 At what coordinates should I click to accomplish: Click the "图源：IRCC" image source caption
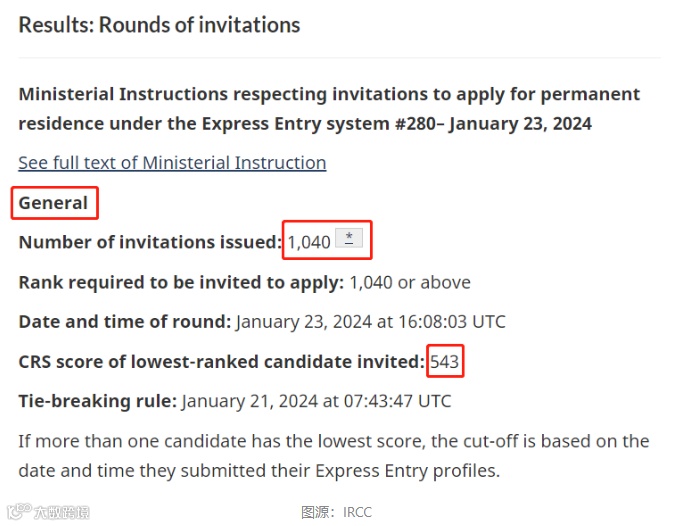(x=336, y=512)
